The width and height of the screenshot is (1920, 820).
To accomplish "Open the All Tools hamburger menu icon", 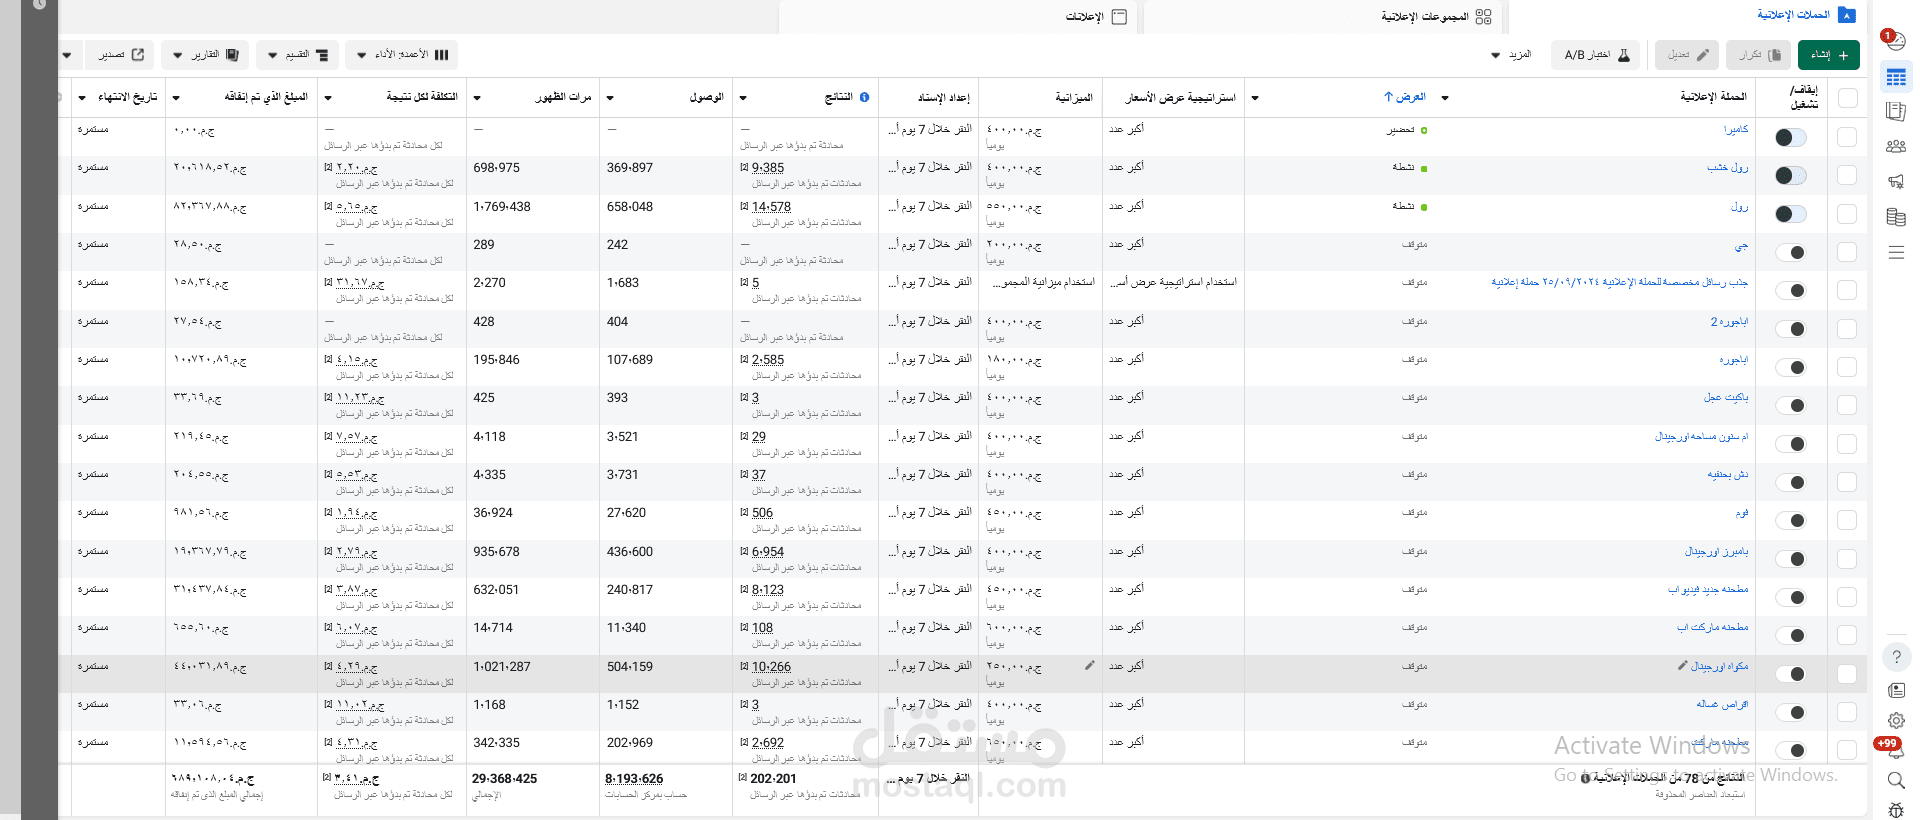I will [x=1895, y=253].
